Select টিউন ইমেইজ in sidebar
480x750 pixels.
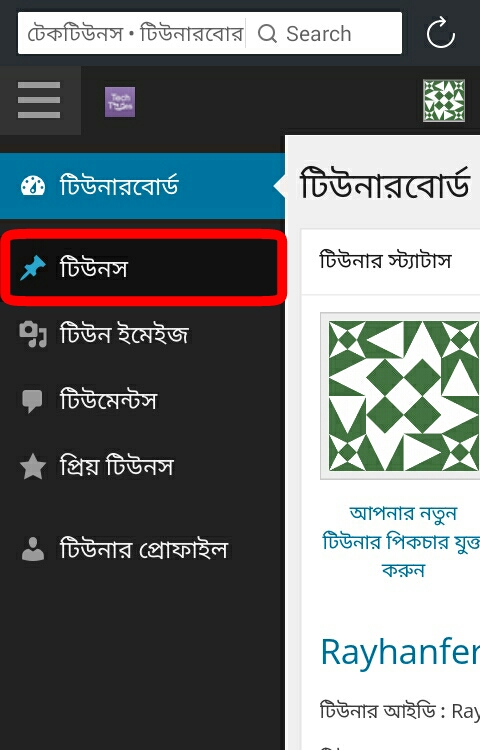[142, 334]
